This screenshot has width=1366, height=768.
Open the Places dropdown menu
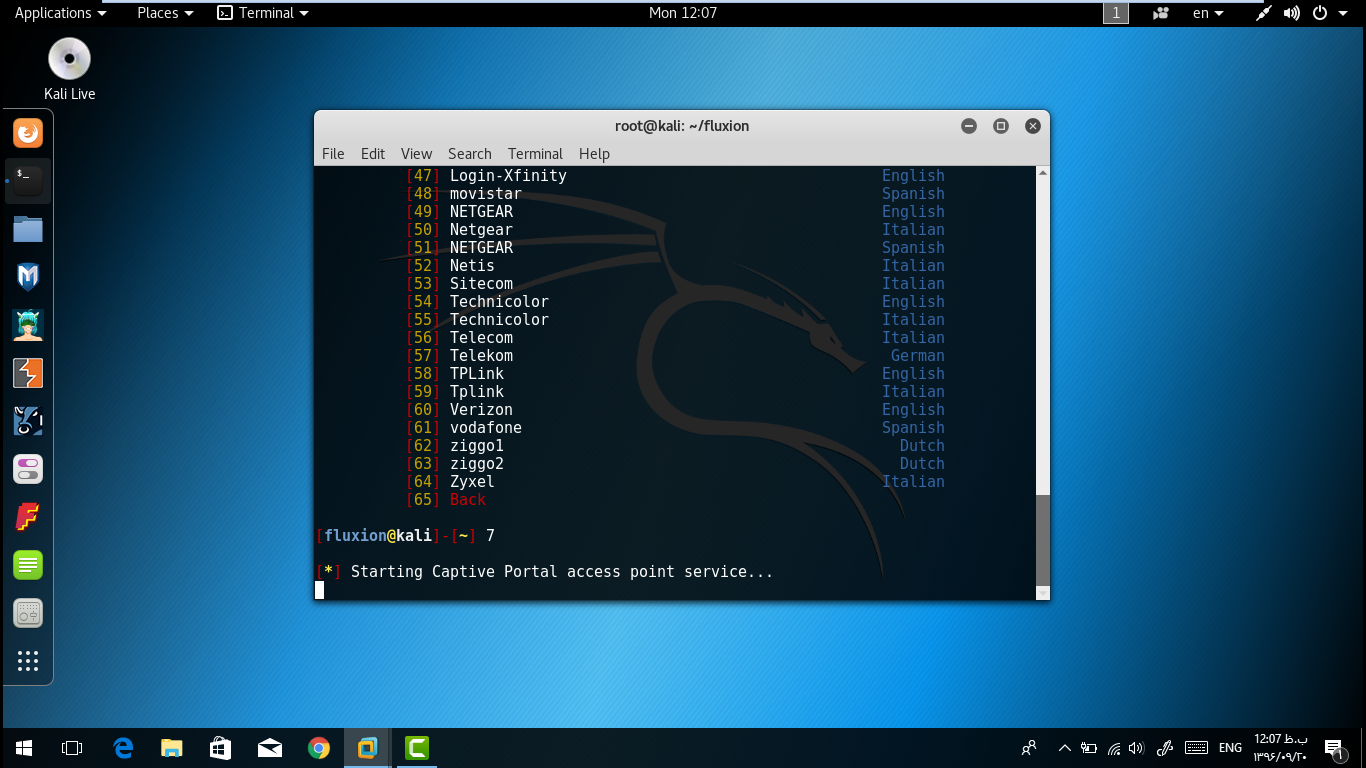[x=165, y=13]
